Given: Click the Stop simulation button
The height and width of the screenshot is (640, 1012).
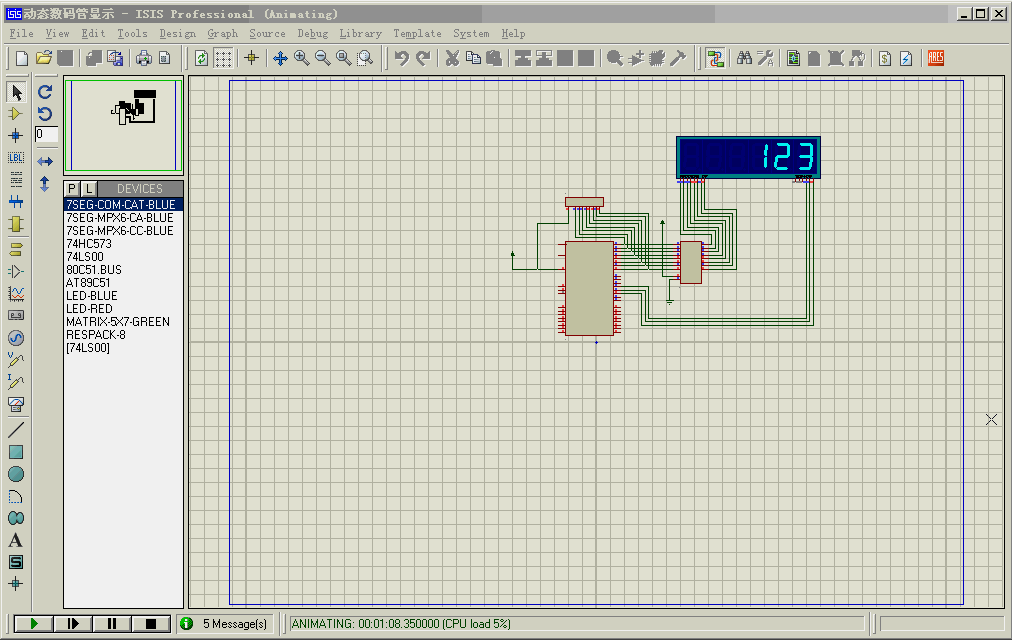Looking at the screenshot, I should (150, 624).
